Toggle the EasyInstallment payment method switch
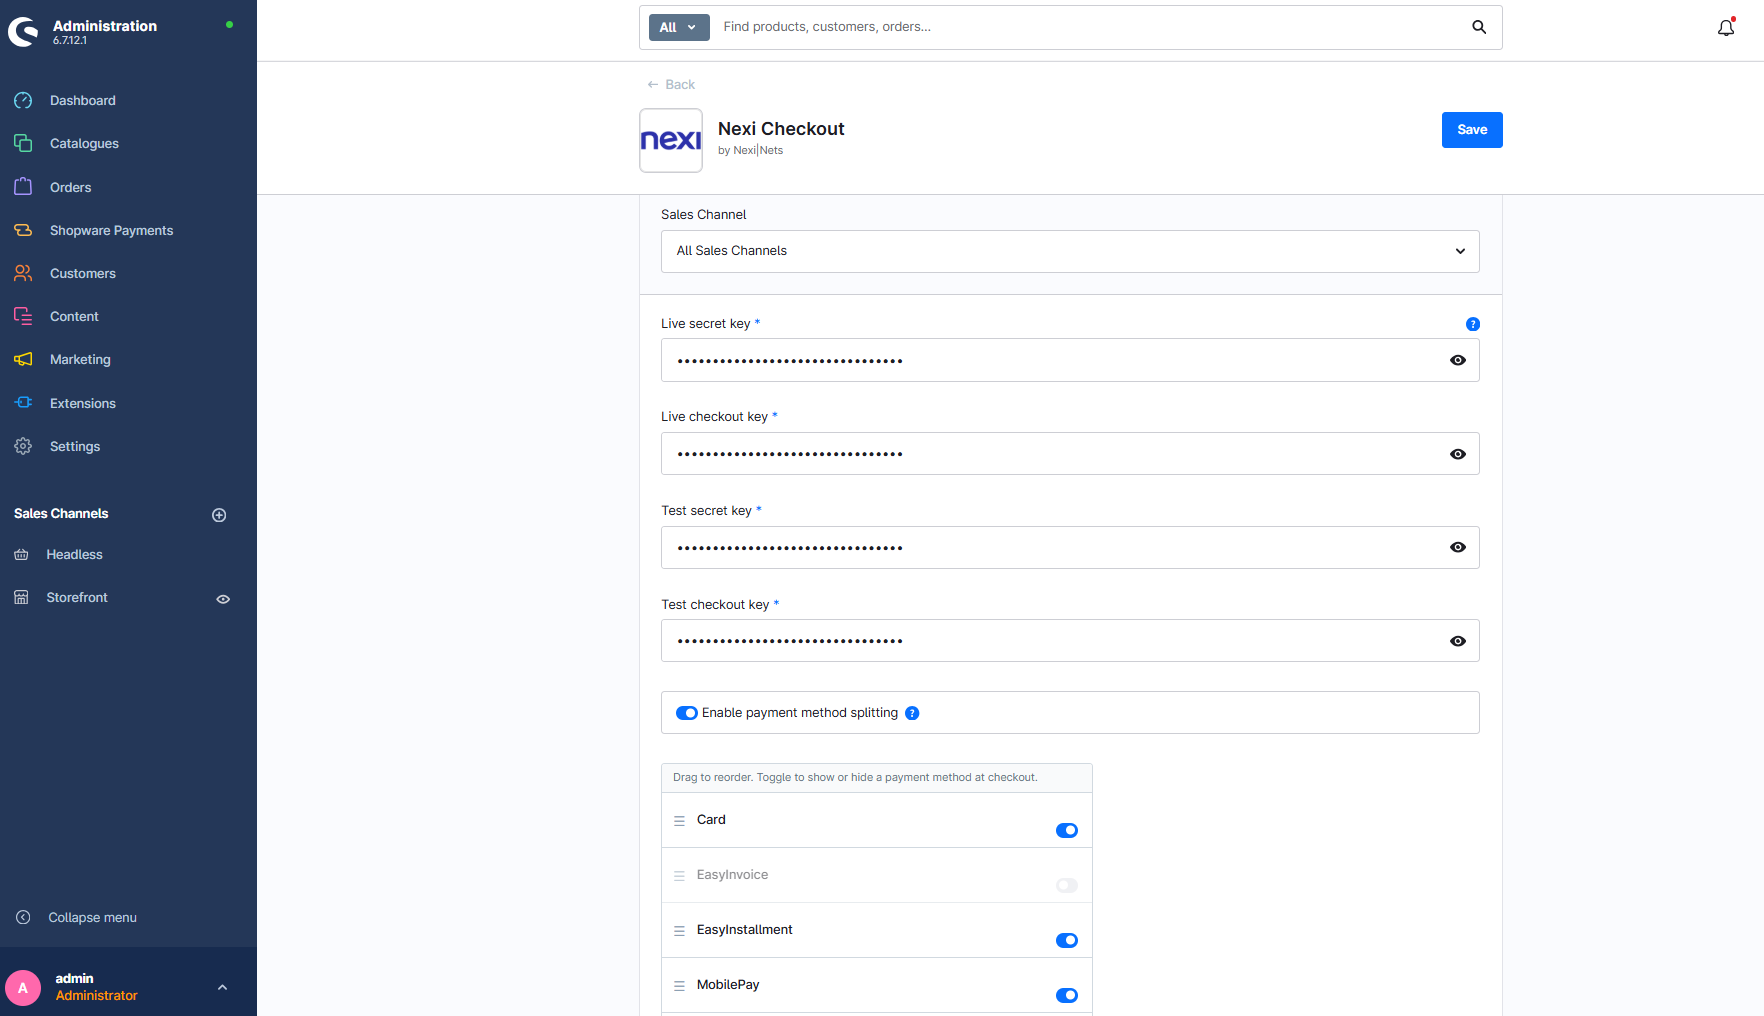The width and height of the screenshot is (1764, 1016). point(1067,940)
